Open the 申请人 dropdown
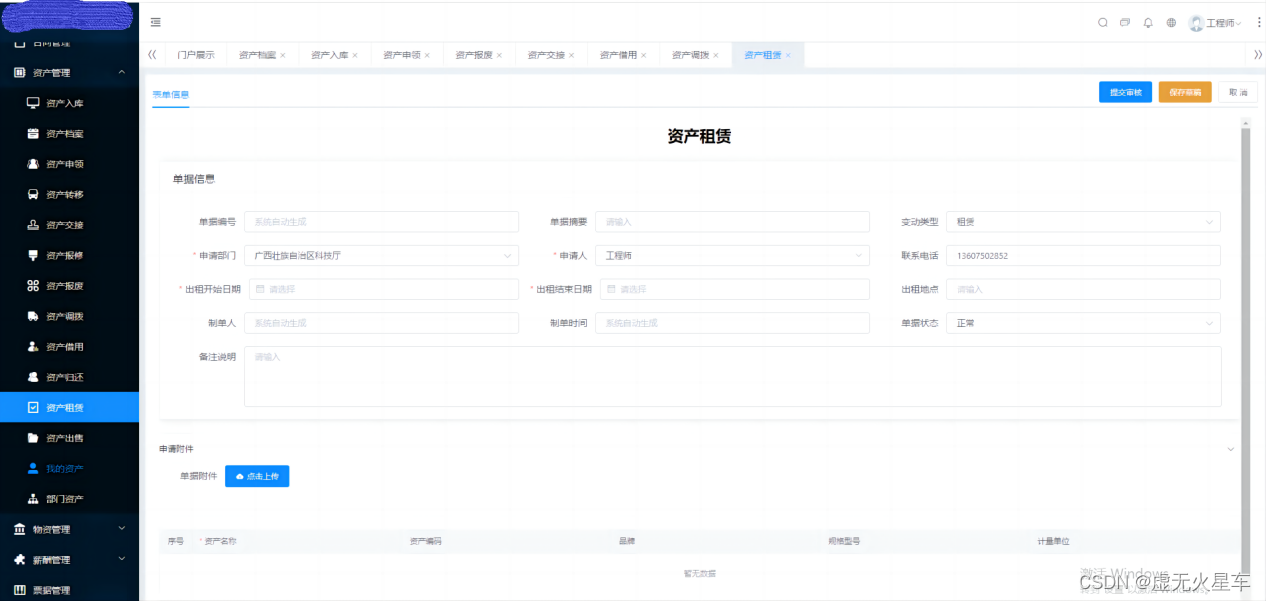 click(733, 255)
